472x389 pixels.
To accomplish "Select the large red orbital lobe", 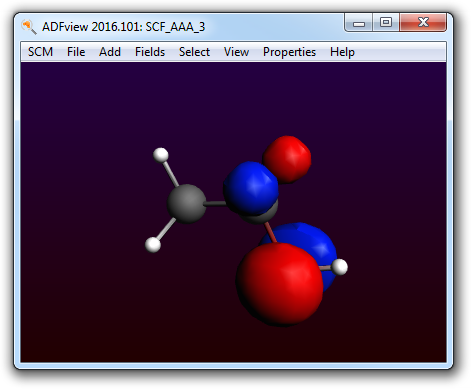I will pos(279,284).
